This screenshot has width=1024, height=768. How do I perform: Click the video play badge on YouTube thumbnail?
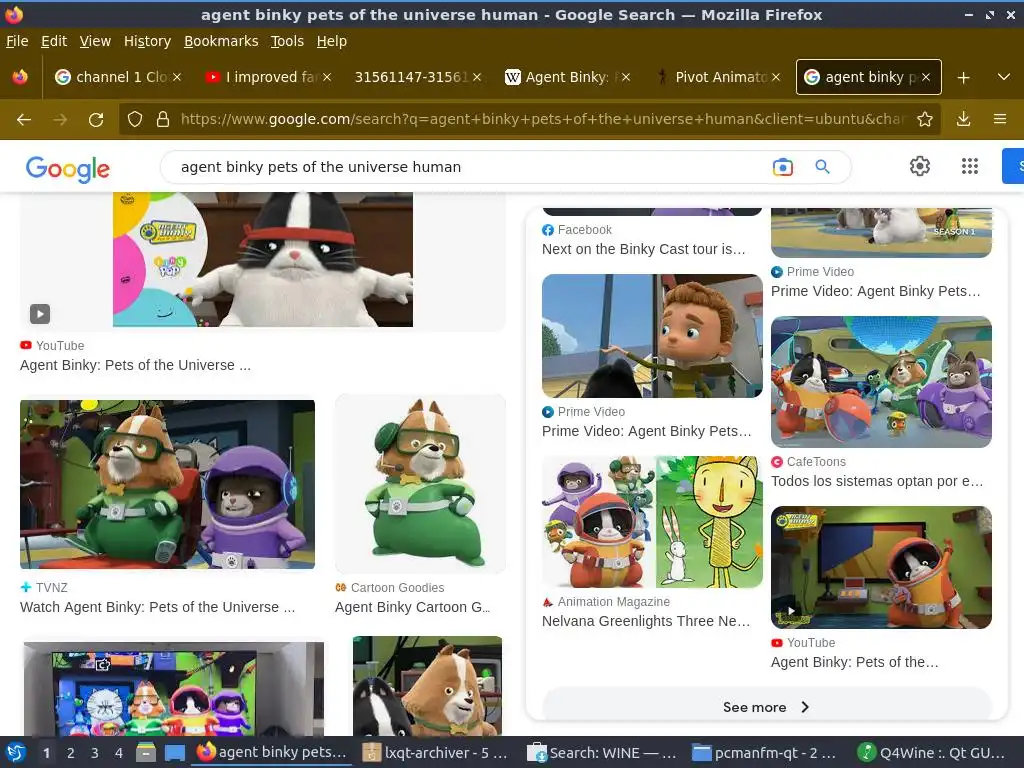[x=40, y=314]
